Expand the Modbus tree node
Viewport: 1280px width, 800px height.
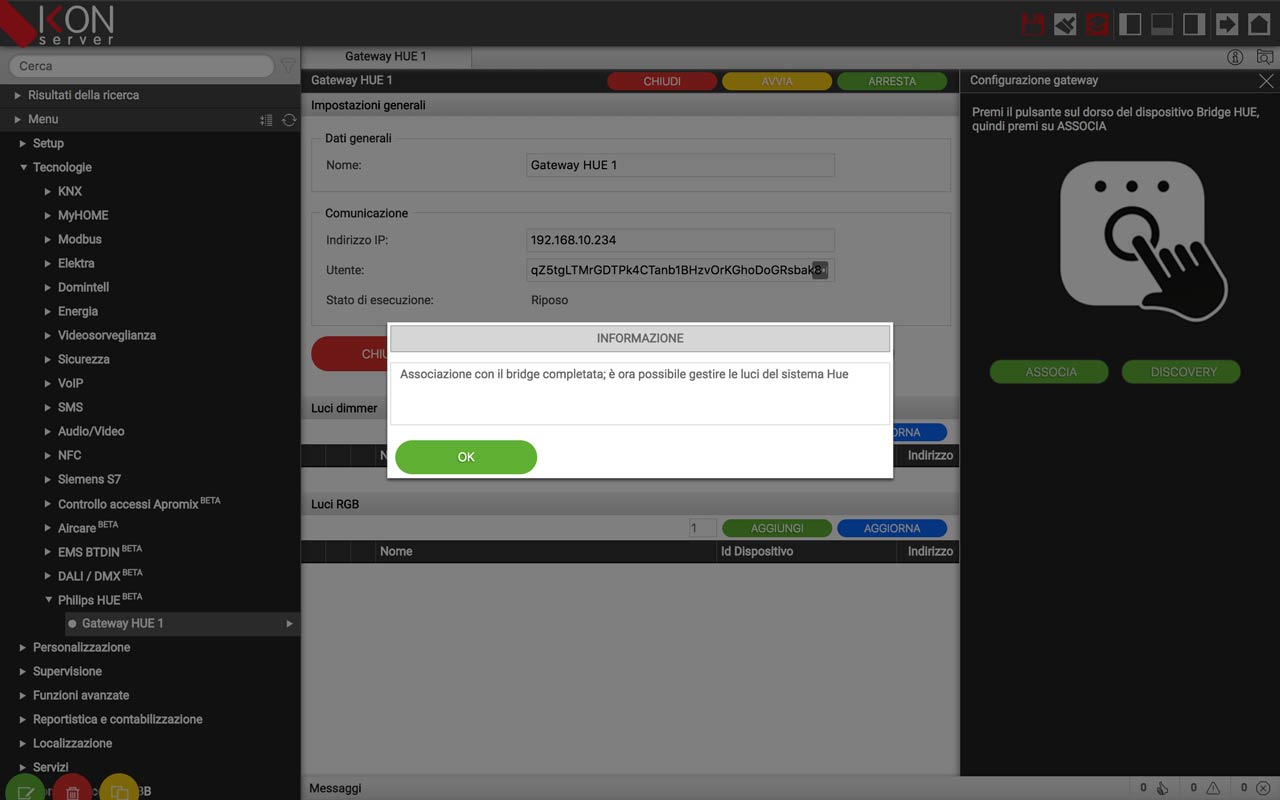pyautogui.click(x=47, y=239)
